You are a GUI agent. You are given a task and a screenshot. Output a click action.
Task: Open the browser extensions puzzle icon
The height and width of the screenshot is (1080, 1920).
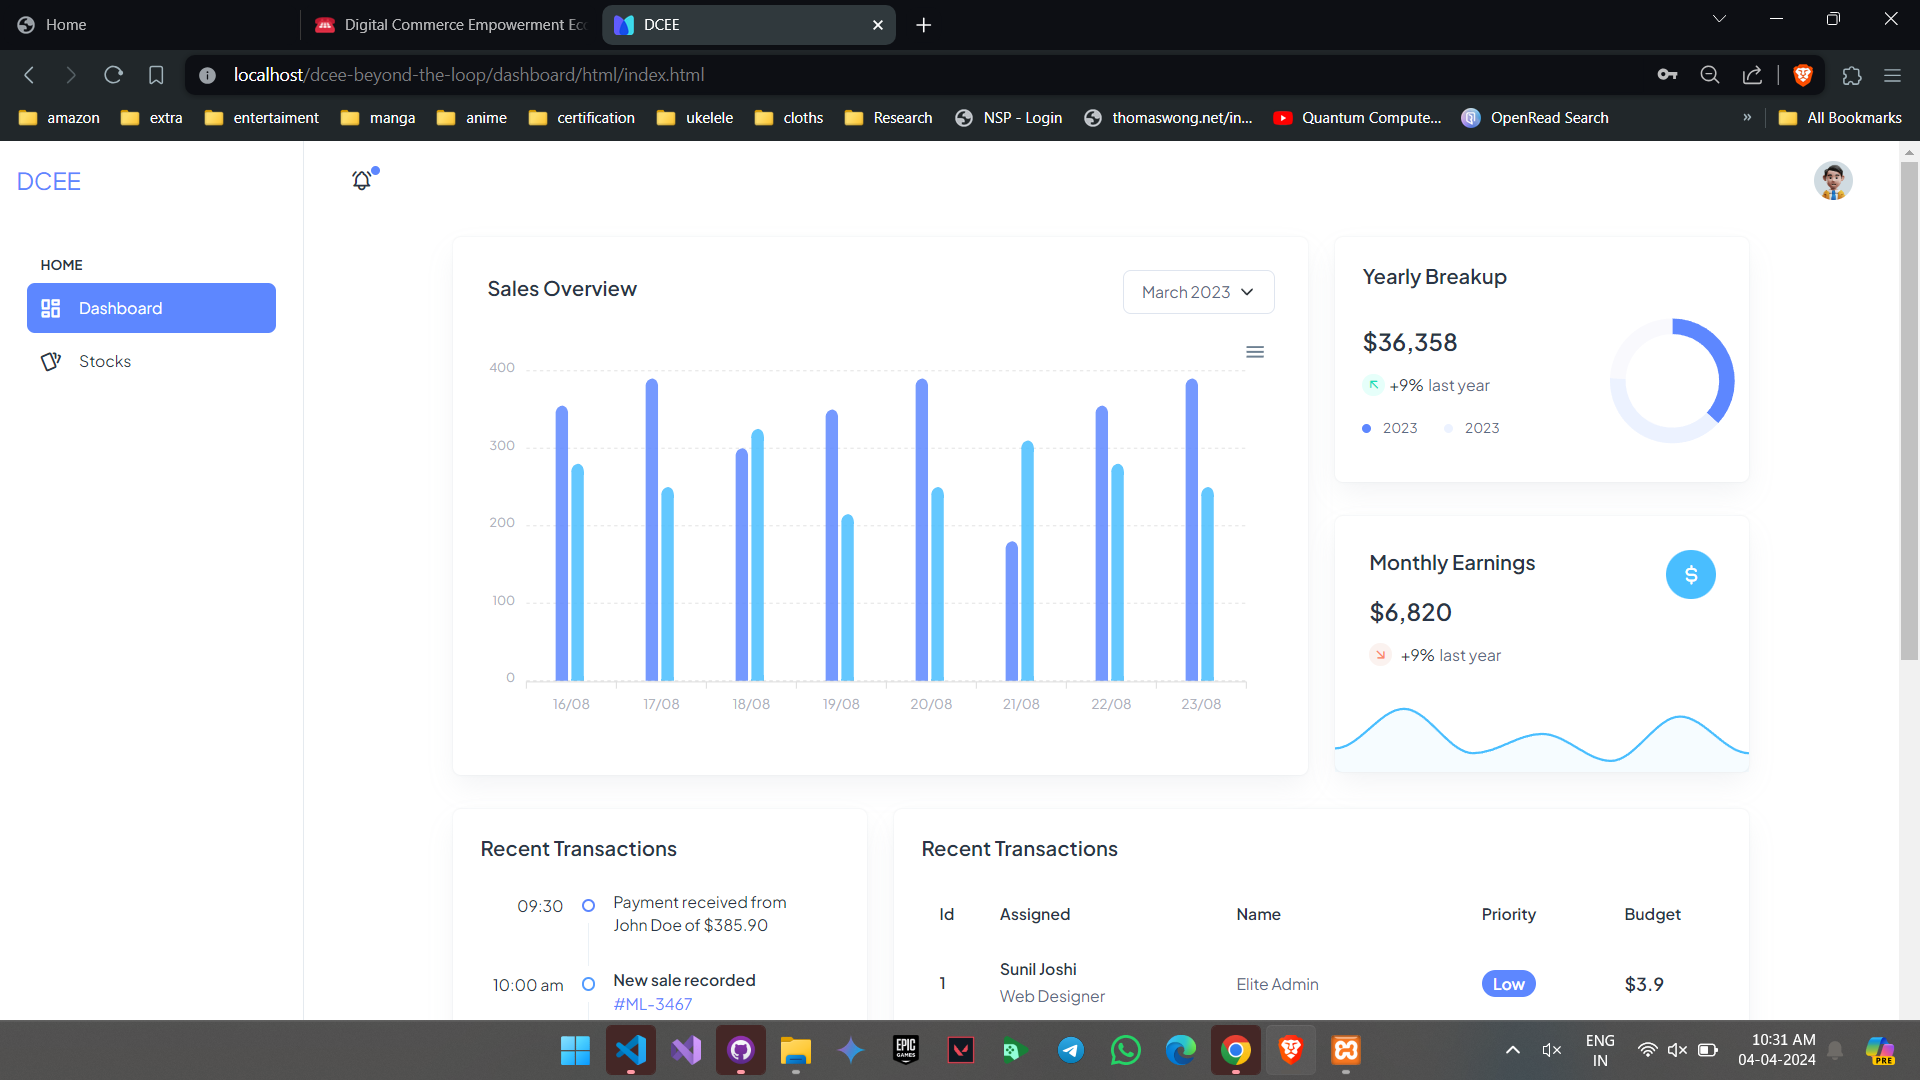(1851, 75)
